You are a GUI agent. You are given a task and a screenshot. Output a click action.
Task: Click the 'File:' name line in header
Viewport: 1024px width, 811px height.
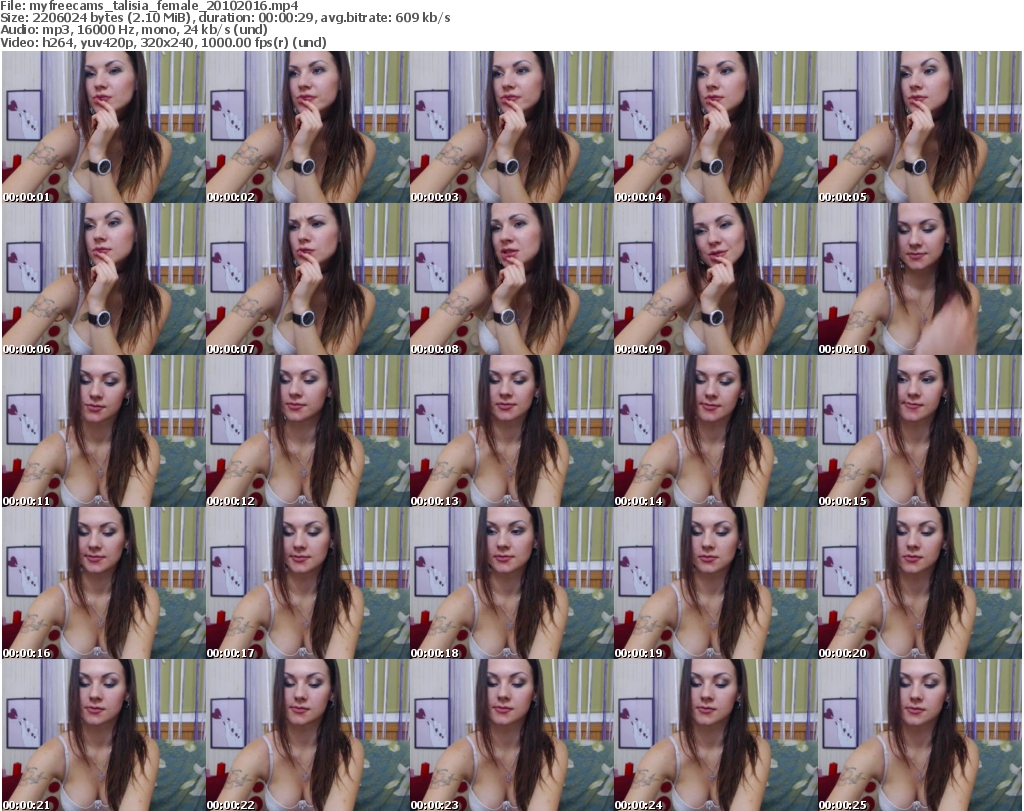[x=150, y=6]
